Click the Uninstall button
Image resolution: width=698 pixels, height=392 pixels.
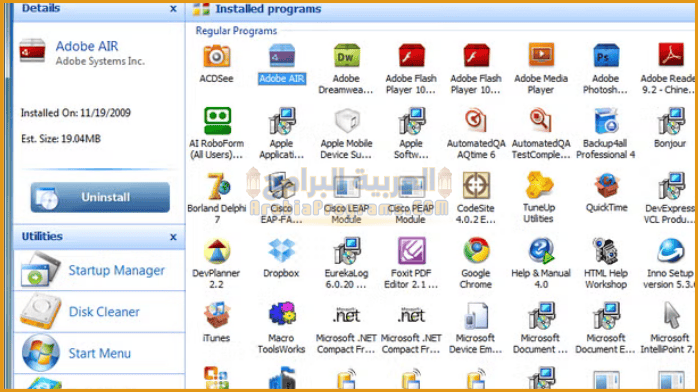100,197
